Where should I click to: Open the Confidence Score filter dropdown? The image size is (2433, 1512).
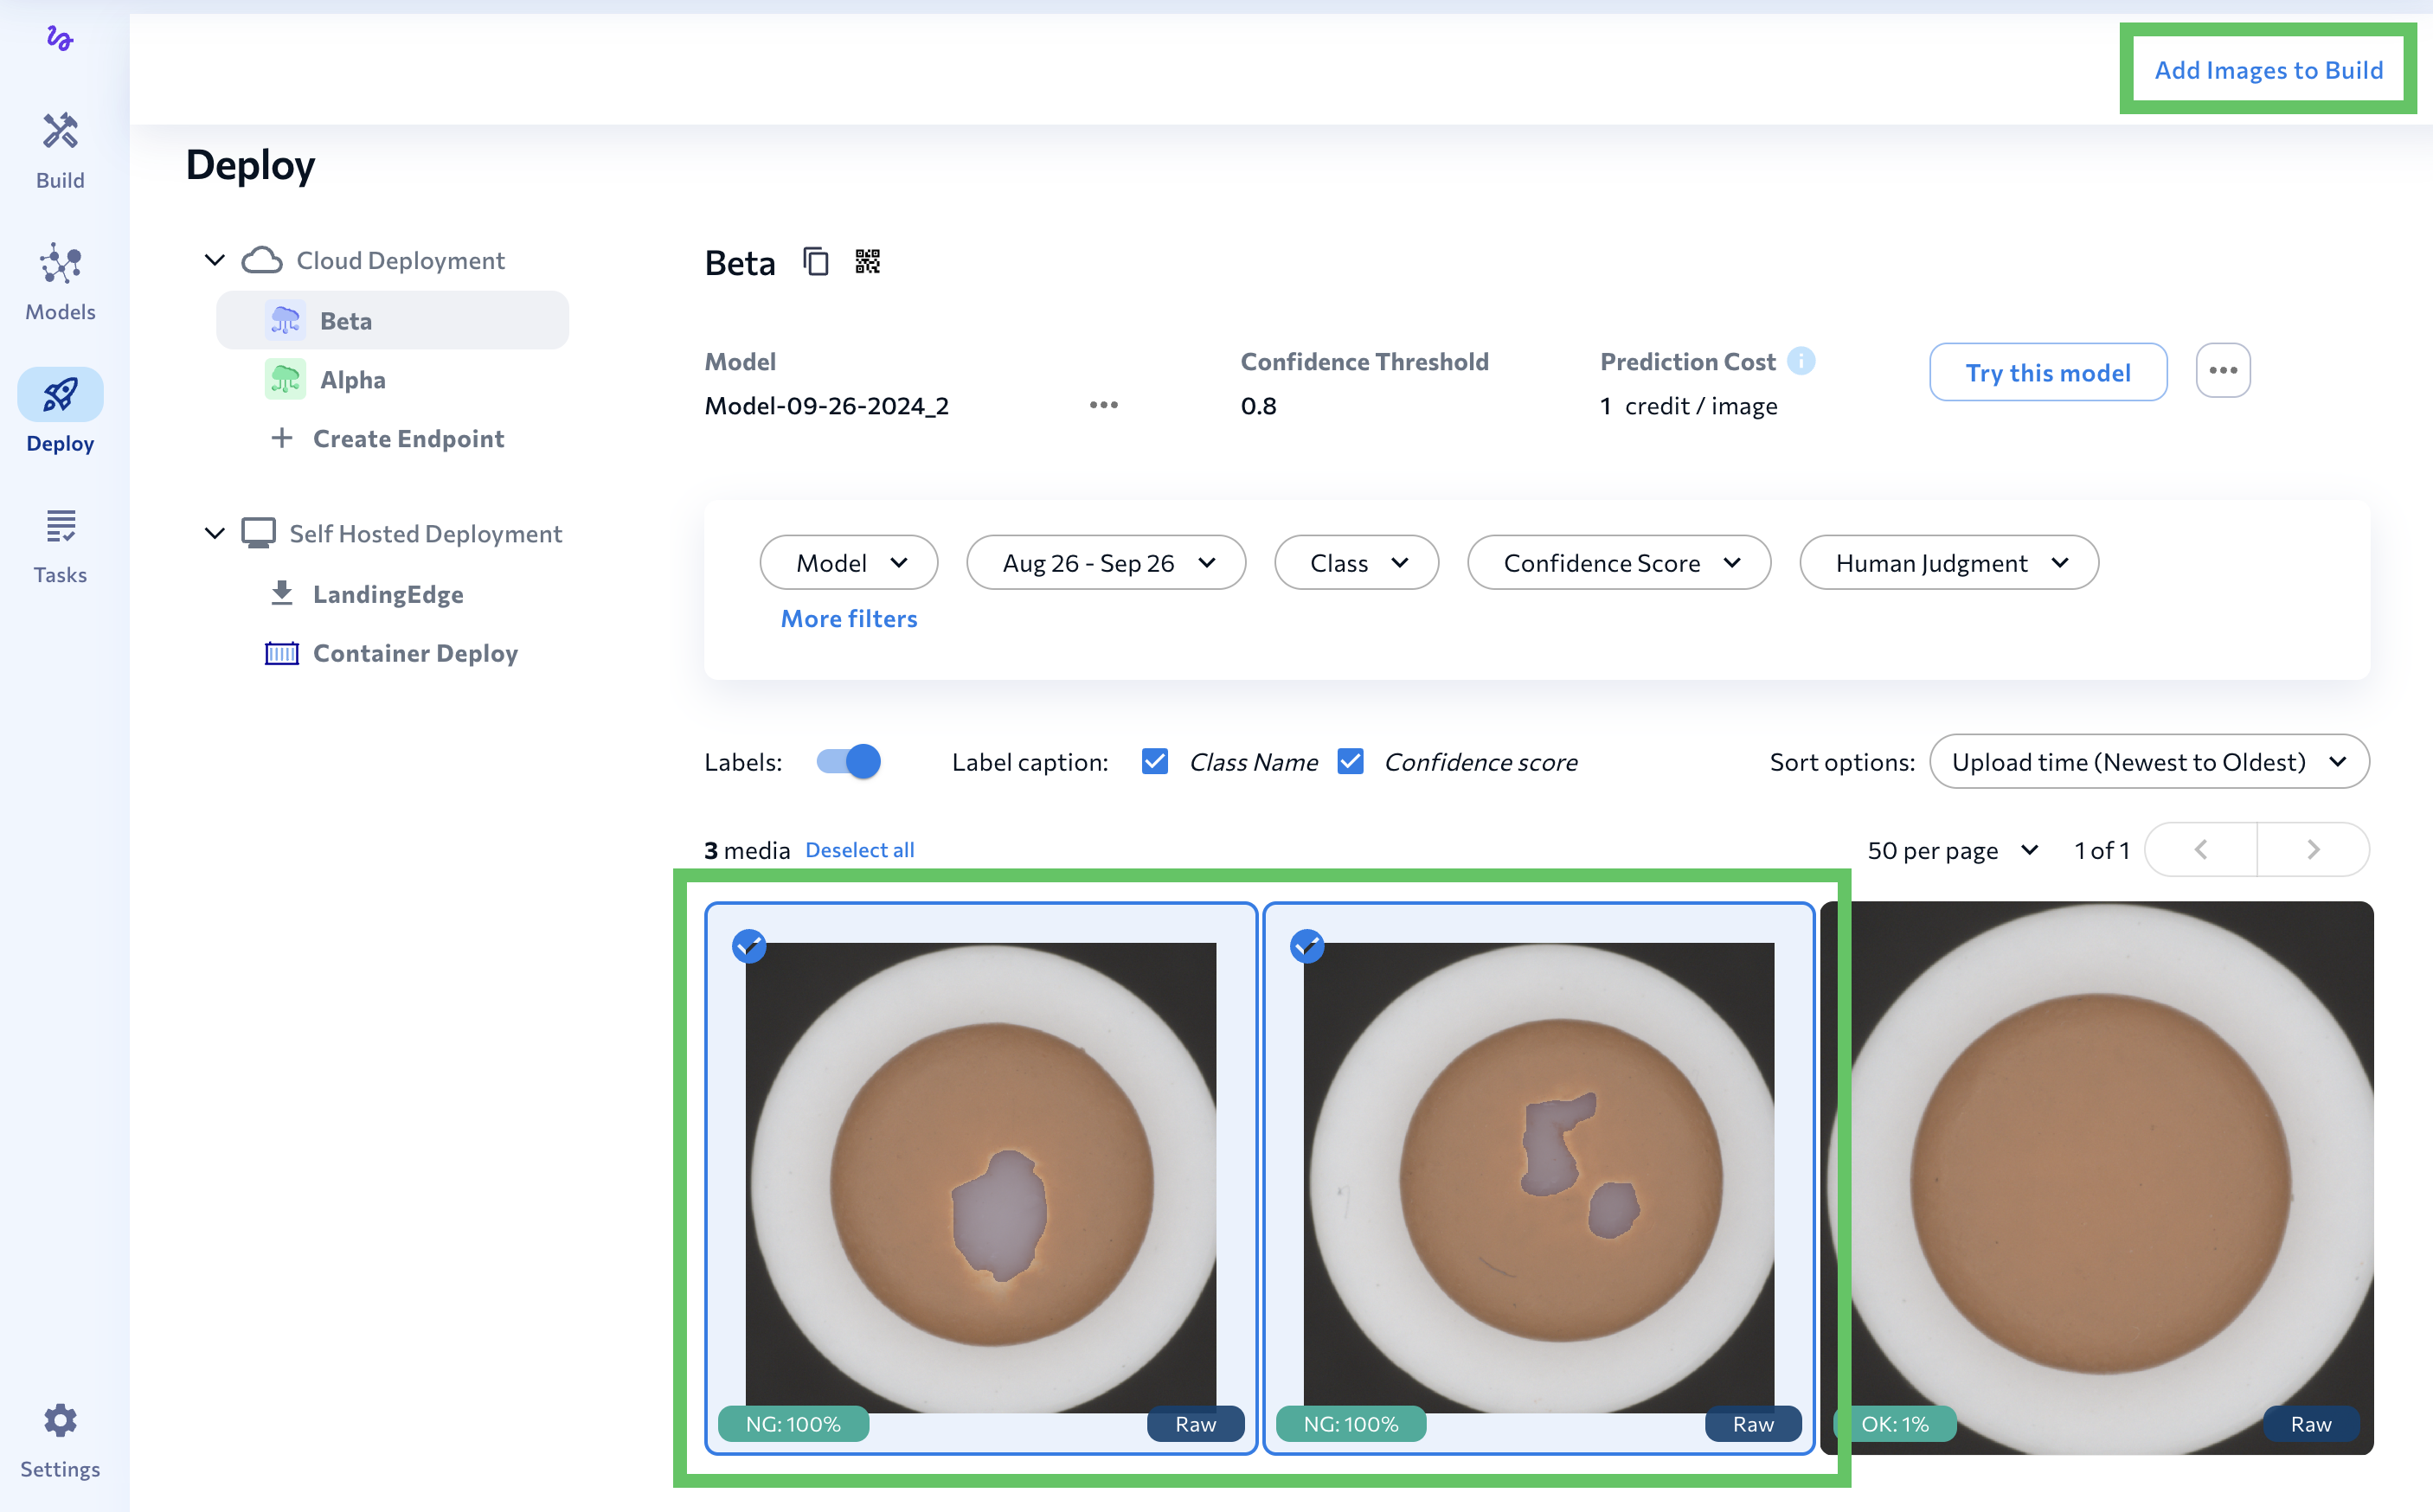pyautogui.click(x=1619, y=563)
